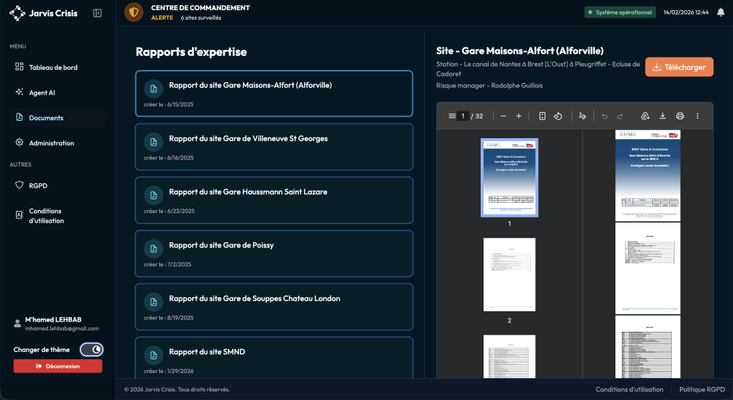Go to Agent AI page
Image resolution: width=733 pixels, height=400 pixels.
click(41, 92)
